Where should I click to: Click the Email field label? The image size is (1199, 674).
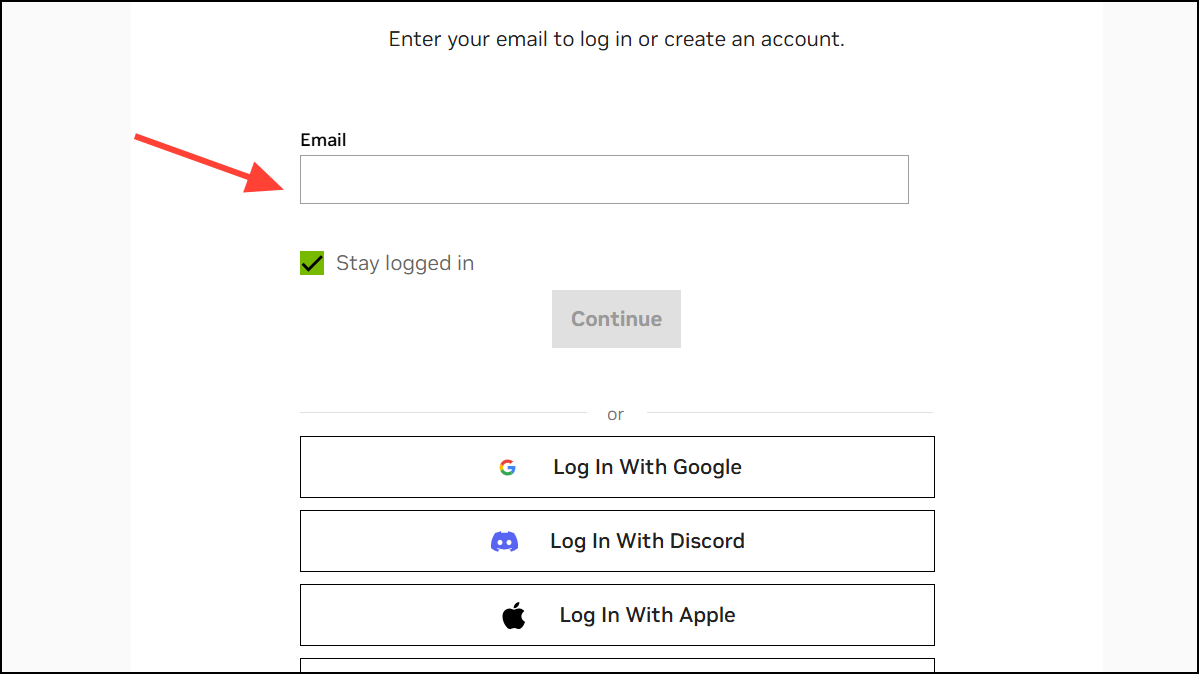(323, 140)
